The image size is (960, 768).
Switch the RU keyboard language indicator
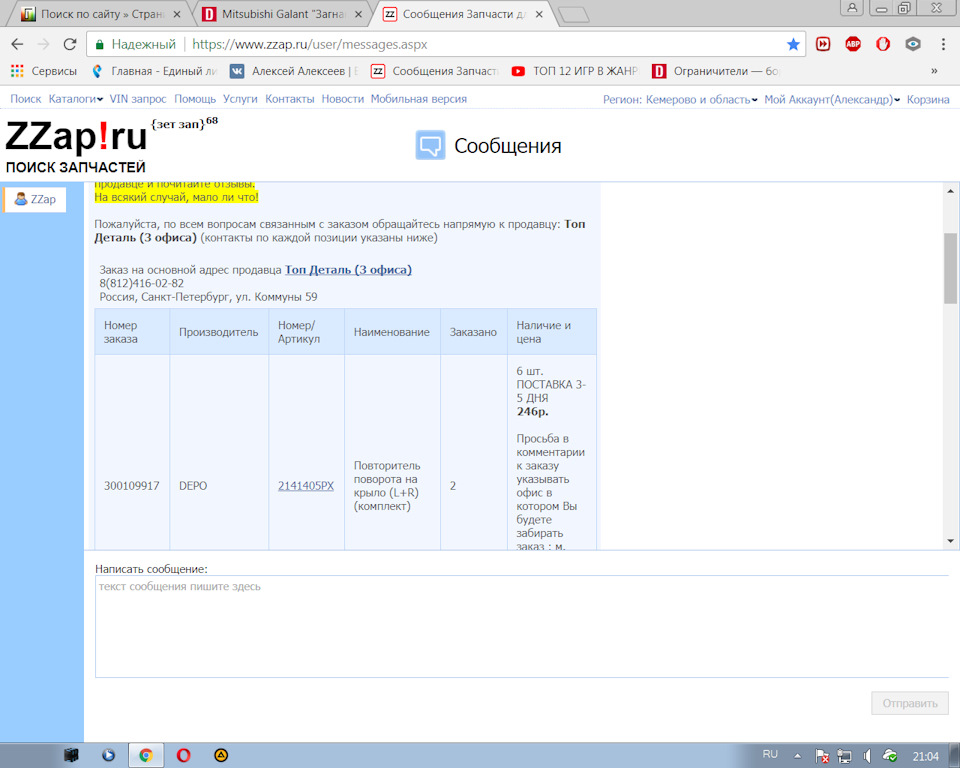(x=770, y=754)
